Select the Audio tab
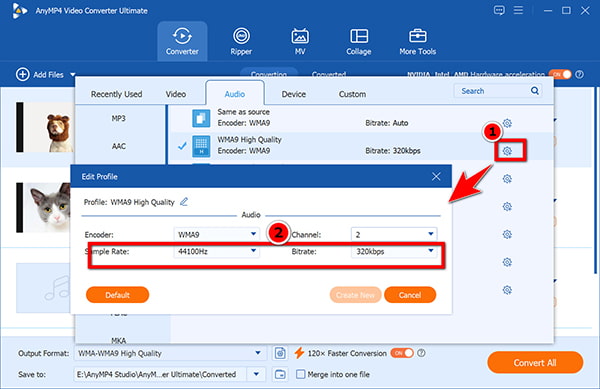Screen dimensions: 600x389 pos(235,93)
